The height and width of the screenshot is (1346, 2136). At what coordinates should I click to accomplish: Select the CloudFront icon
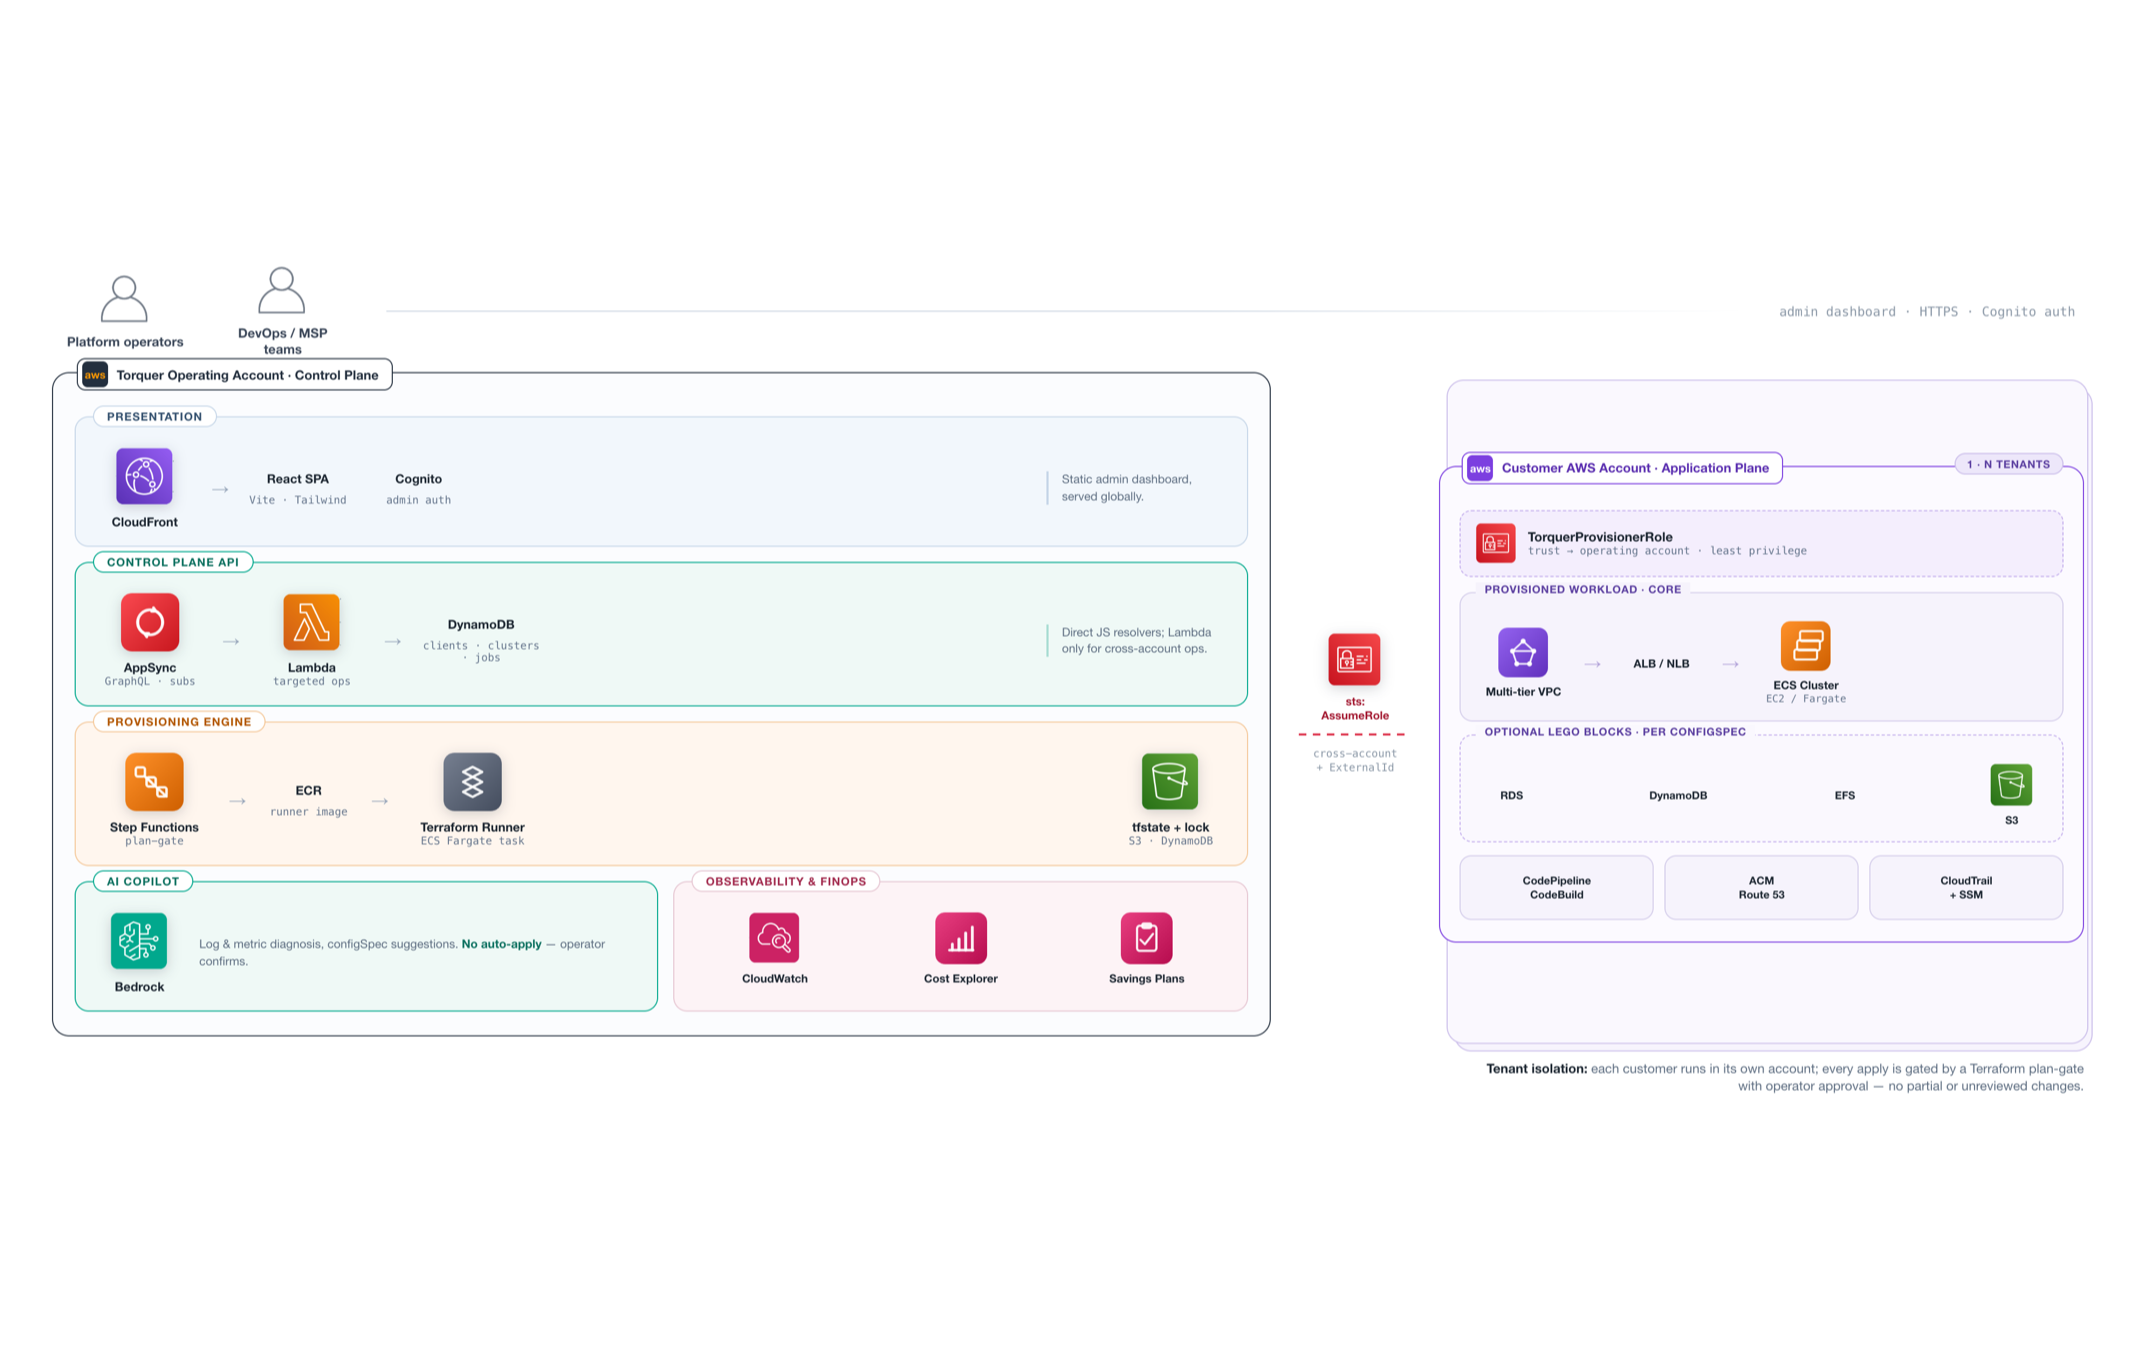[x=144, y=476]
